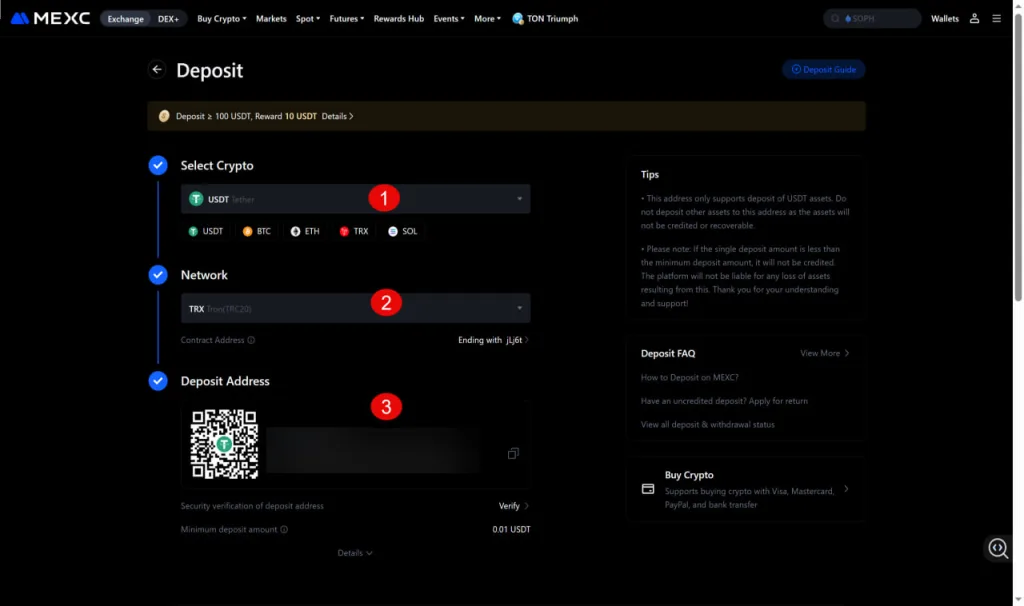Click the '0.01 USDT' minimum deposit value
Image resolution: width=1024 pixels, height=606 pixels.
pos(511,530)
